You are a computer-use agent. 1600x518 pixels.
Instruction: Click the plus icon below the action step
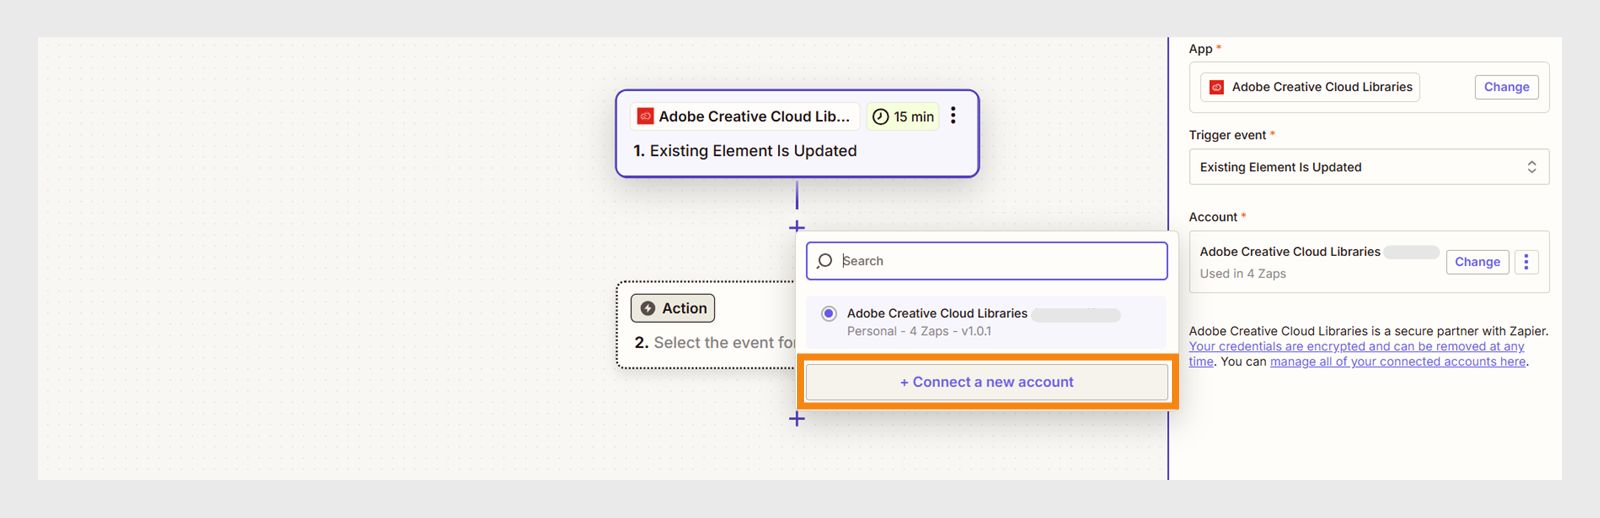(x=797, y=418)
